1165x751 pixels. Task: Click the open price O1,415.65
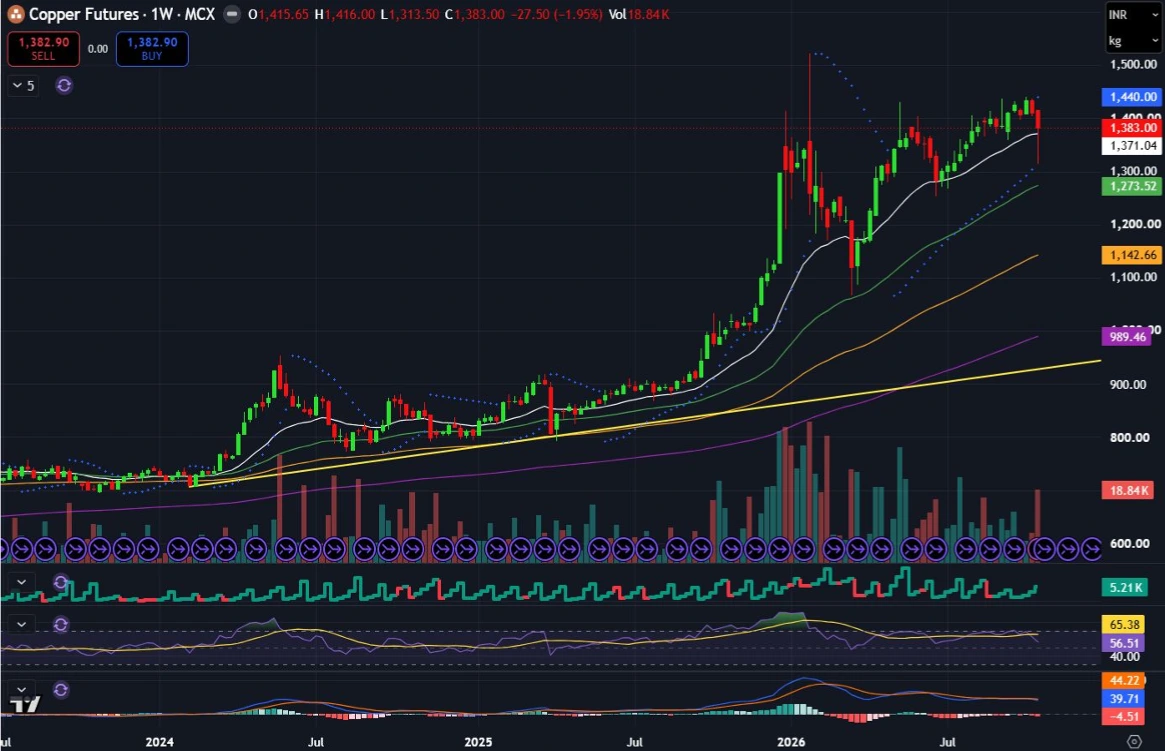[x=278, y=14]
